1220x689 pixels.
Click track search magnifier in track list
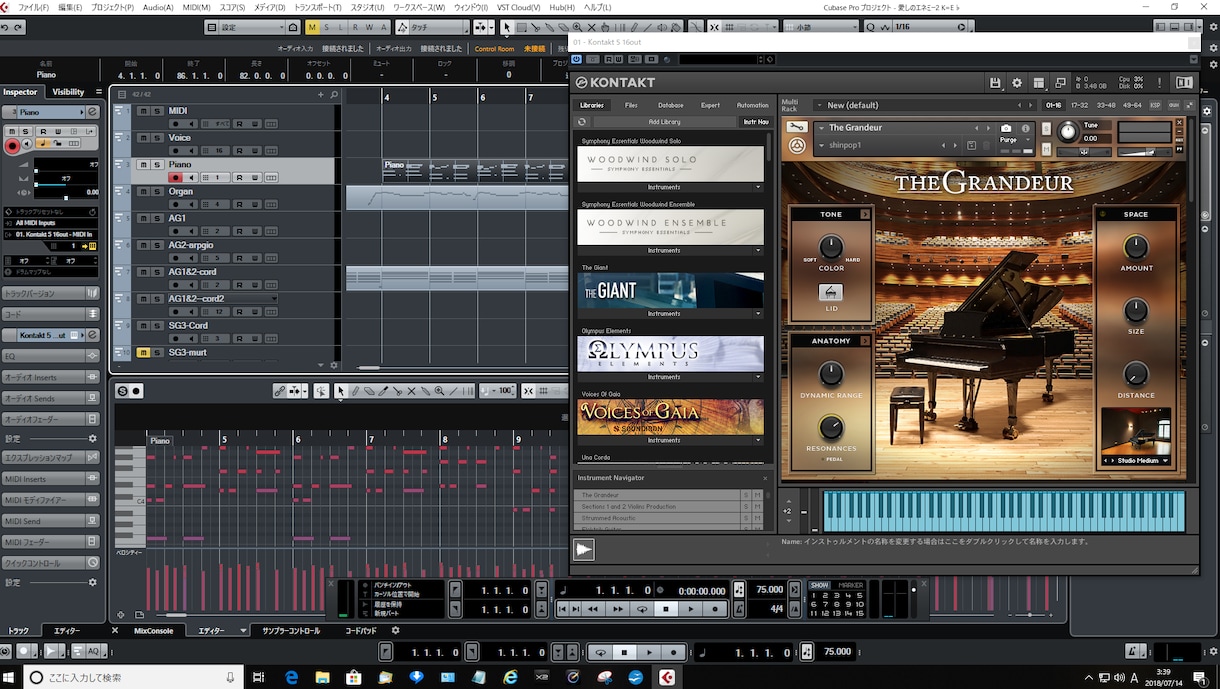[334, 95]
